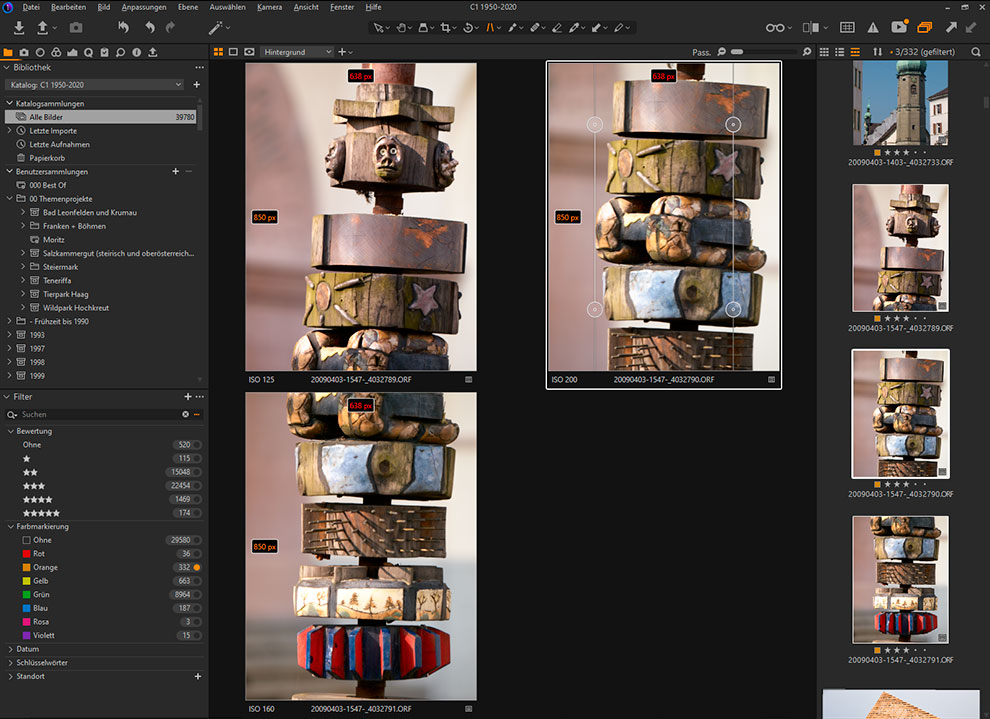The width and height of the screenshot is (990, 719).
Task: Open the Anpassungen menu
Action: [144, 7]
